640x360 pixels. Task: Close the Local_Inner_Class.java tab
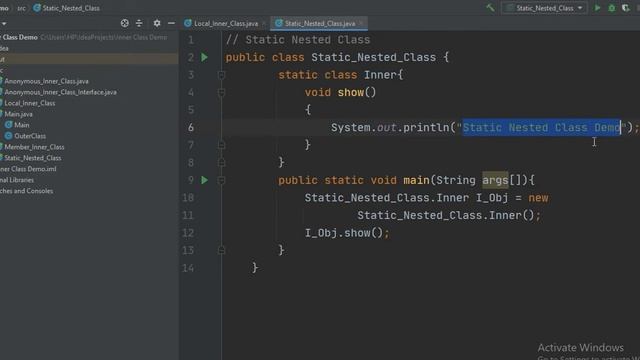tap(264, 24)
